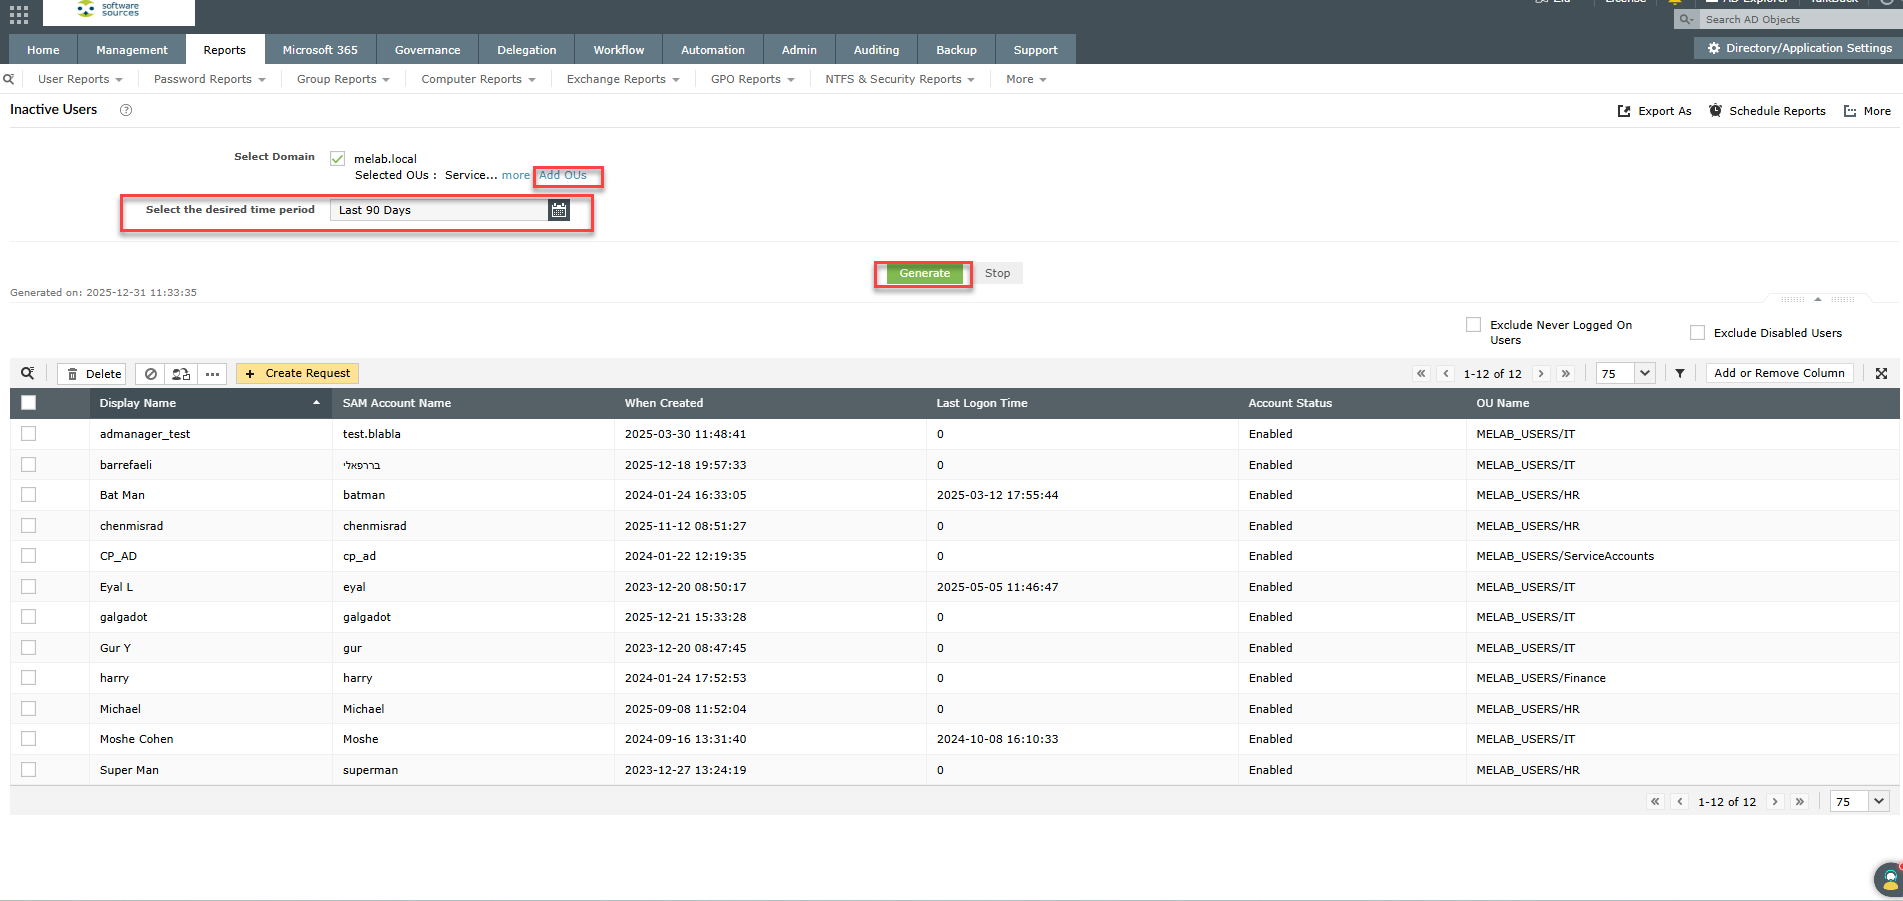The width and height of the screenshot is (1903, 901).
Task: Open the Auditing tab
Action: (x=876, y=50)
